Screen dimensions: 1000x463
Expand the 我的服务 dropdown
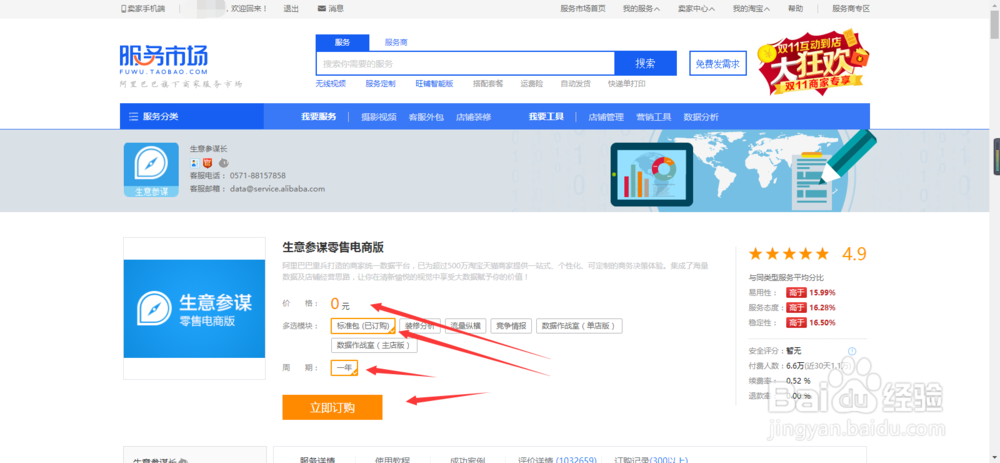tap(641, 8)
